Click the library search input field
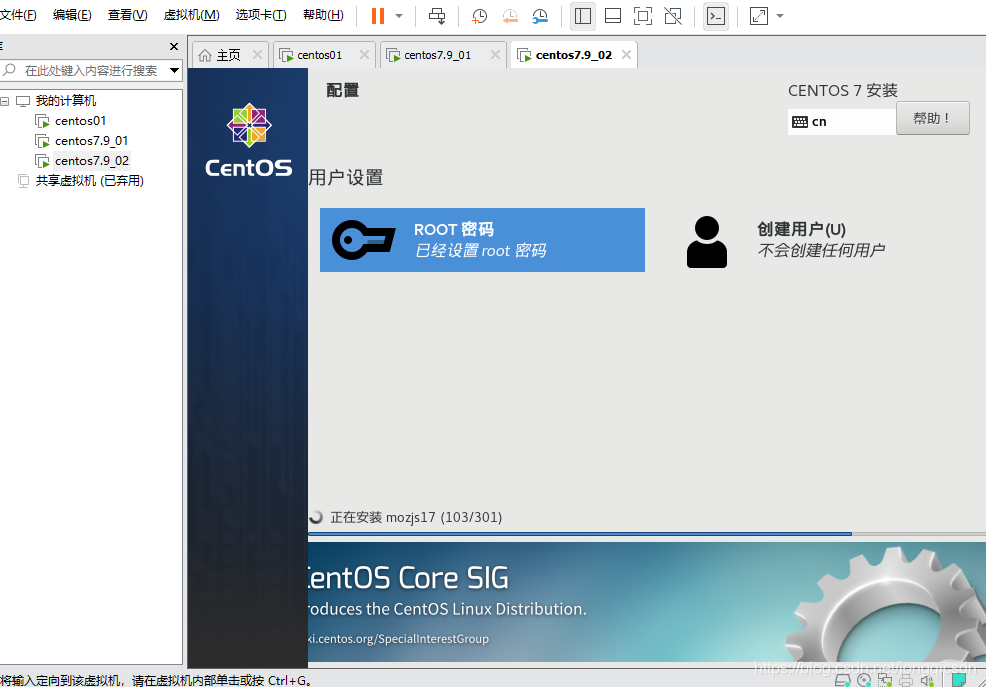Viewport: 986px width, 687px height. click(x=91, y=70)
